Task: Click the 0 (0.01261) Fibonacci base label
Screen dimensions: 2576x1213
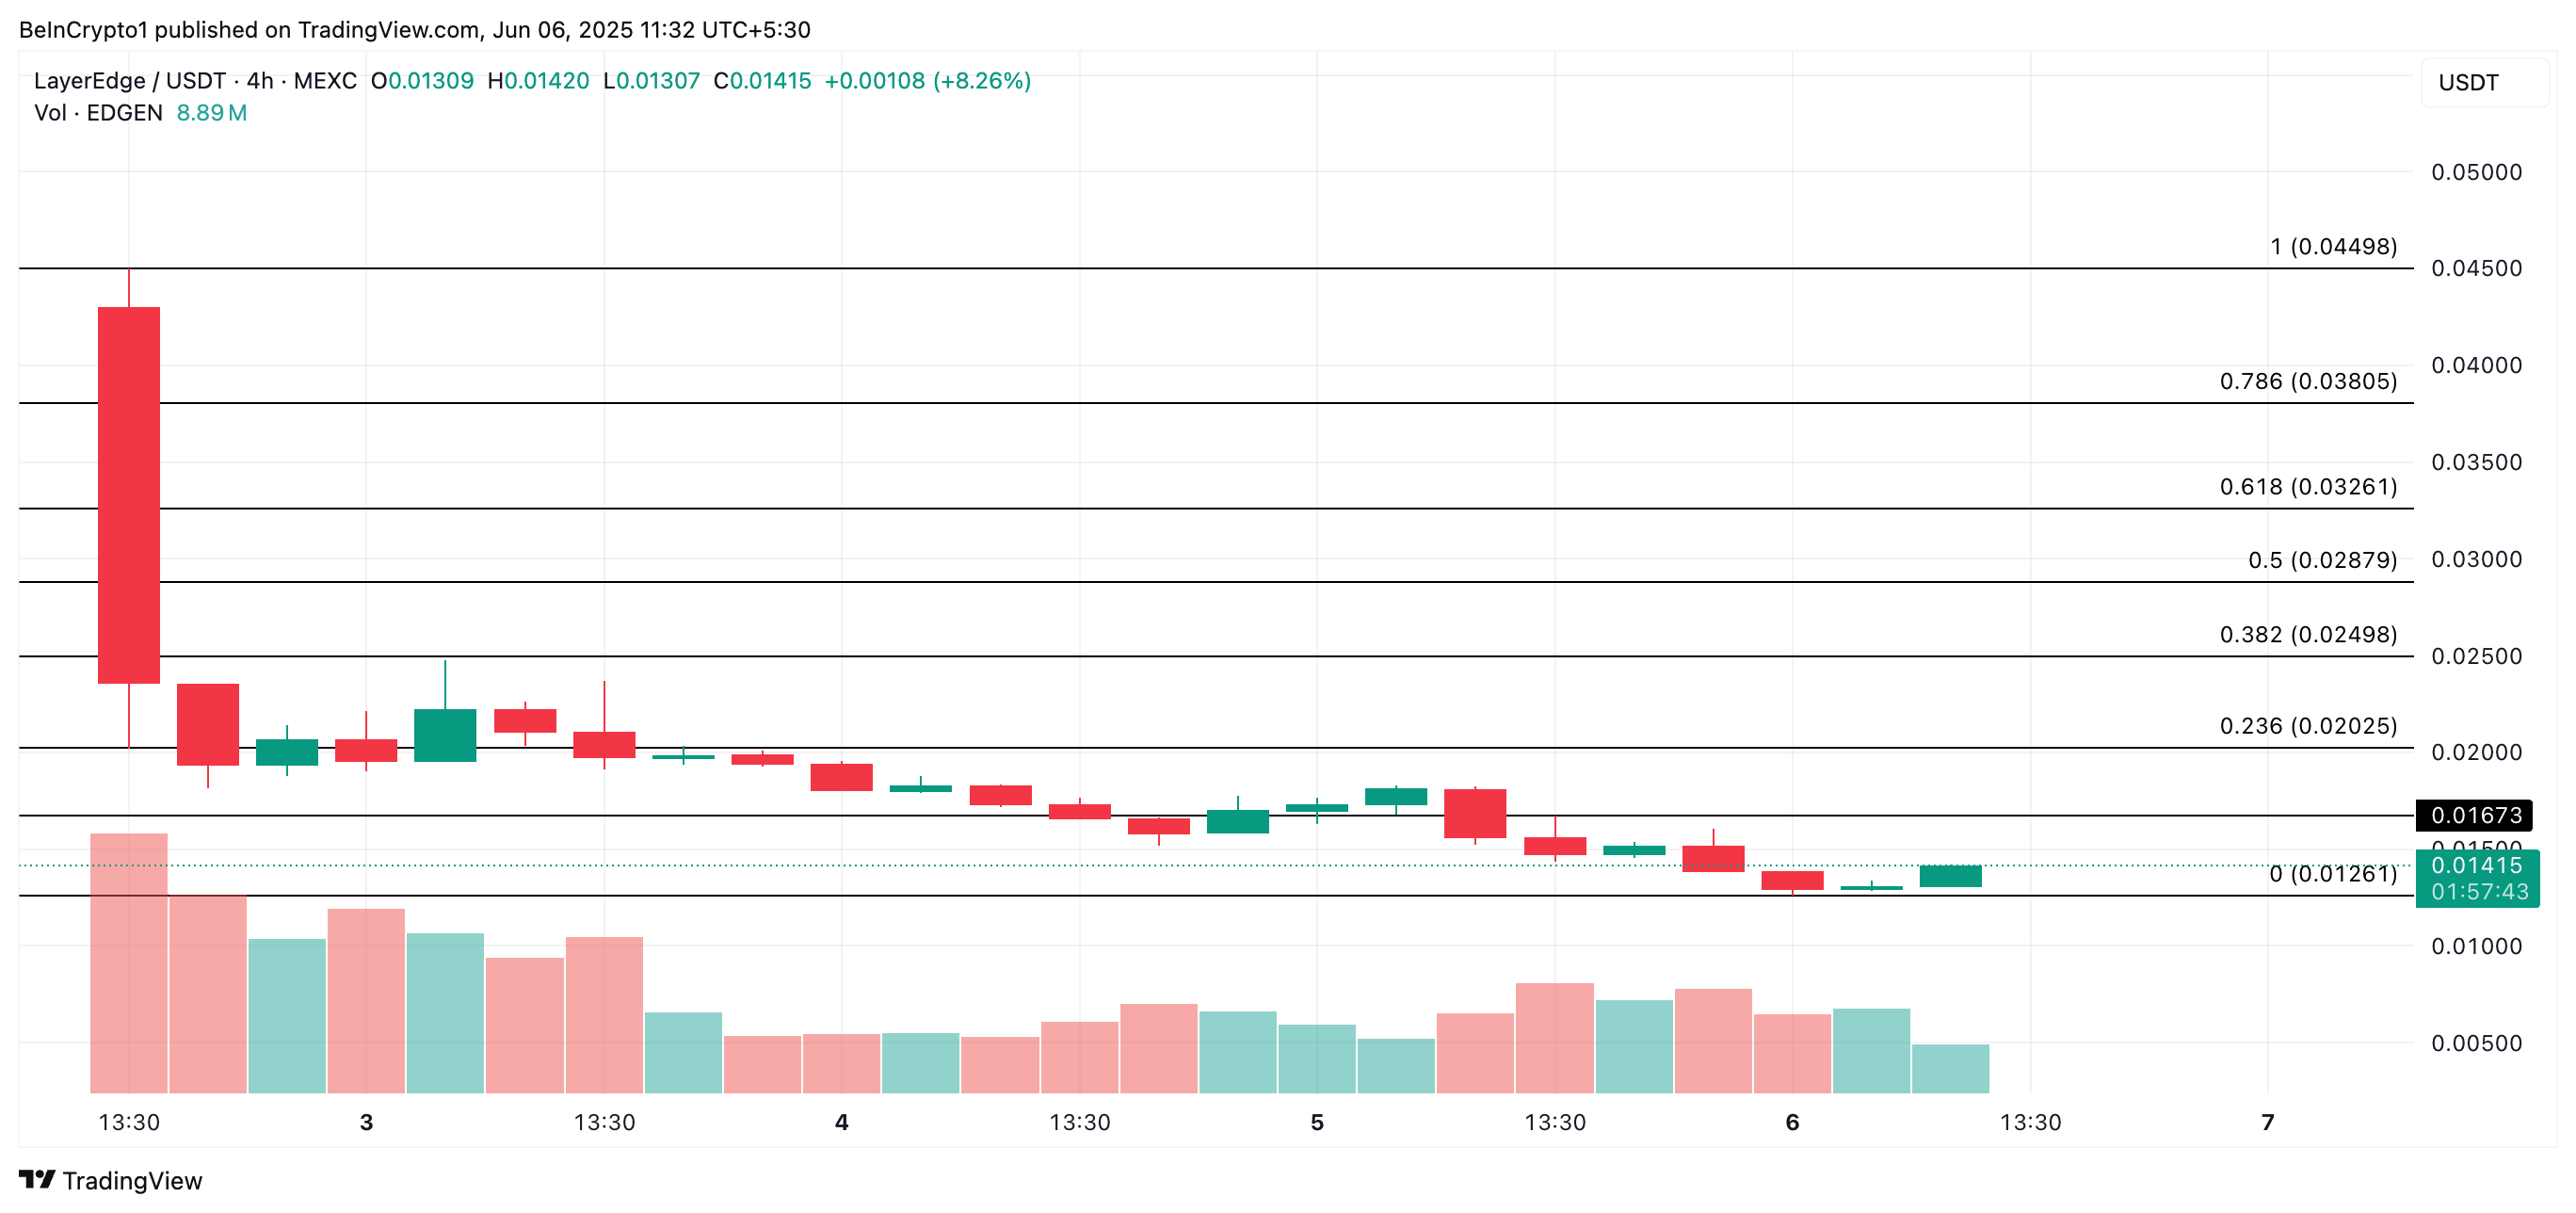Action: click(x=2332, y=874)
